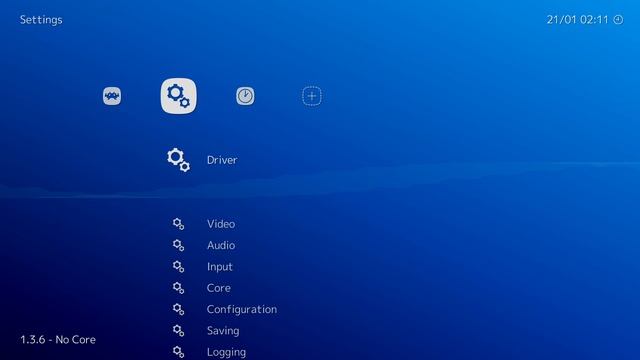The width and height of the screenshot is (640, 360).
Task: Click the Settings title text
Action: tap(41, 20)
